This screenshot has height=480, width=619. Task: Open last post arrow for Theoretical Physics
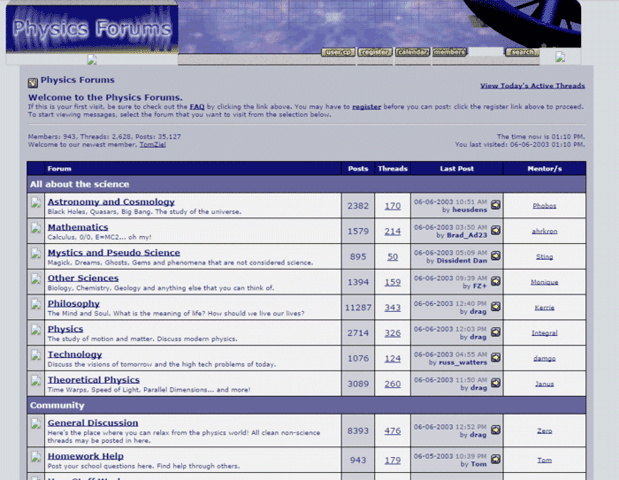point(495,382)
